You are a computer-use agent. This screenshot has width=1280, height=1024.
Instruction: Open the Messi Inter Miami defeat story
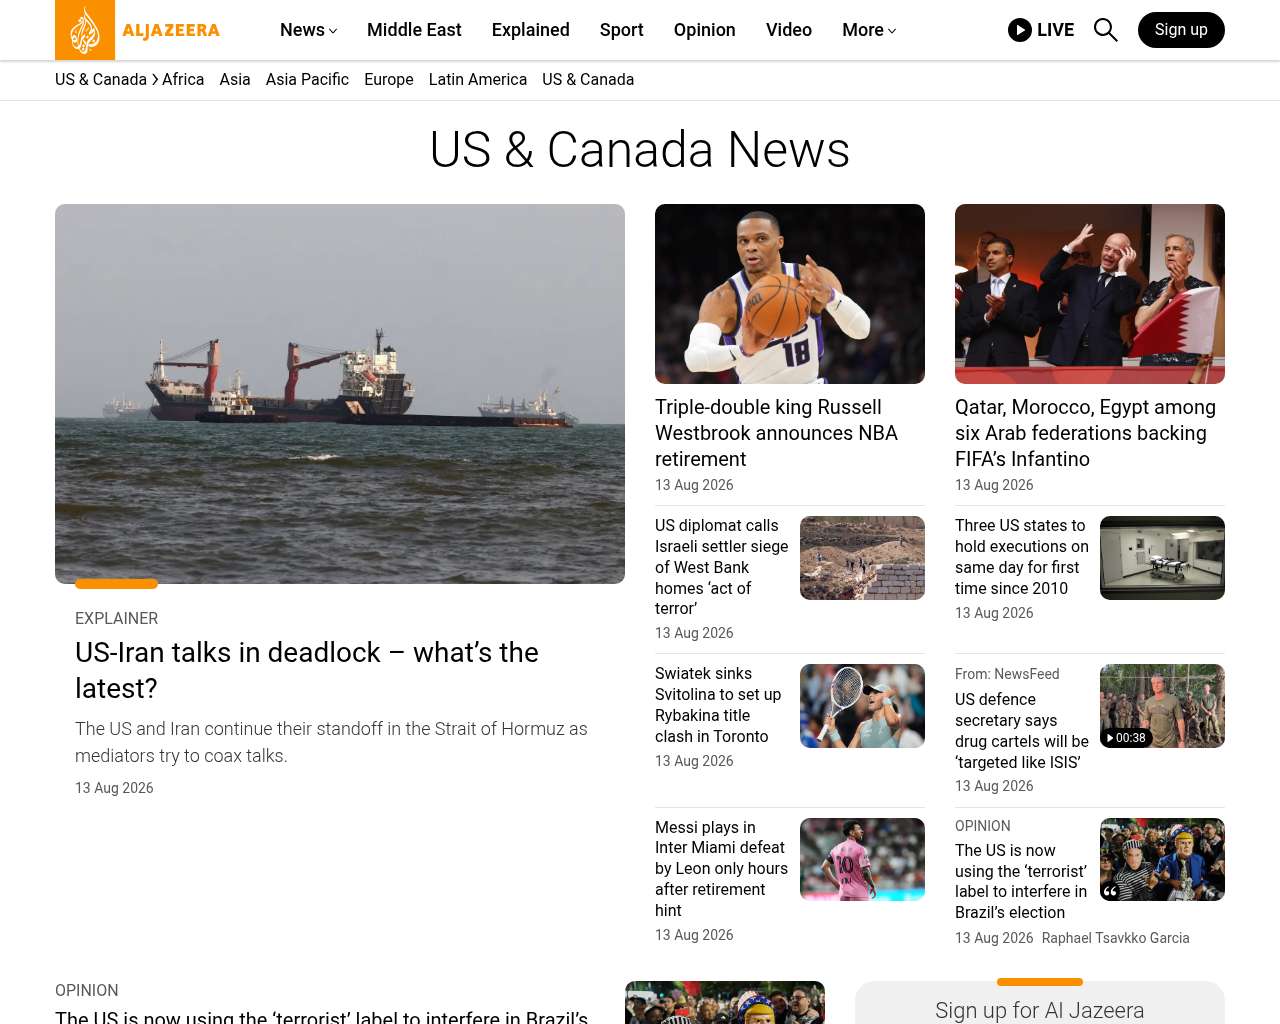(x=722, y=869)
